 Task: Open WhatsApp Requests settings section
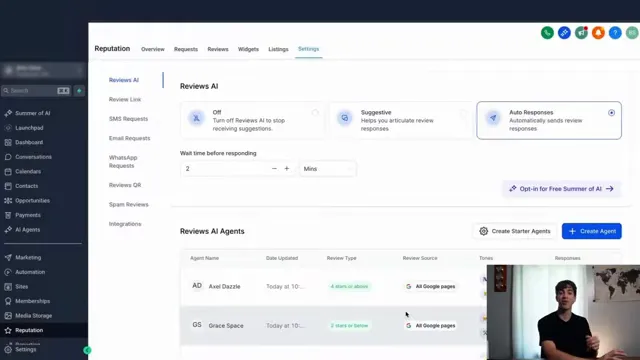pyautogui.click(x=123, y=162)
